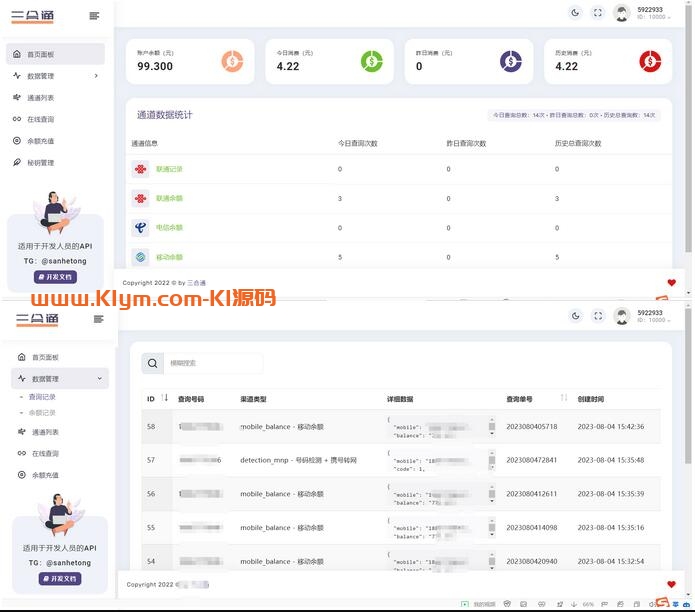
Task: Toggle the sidebar hamburger on the dashboard page
Action: 94,15
